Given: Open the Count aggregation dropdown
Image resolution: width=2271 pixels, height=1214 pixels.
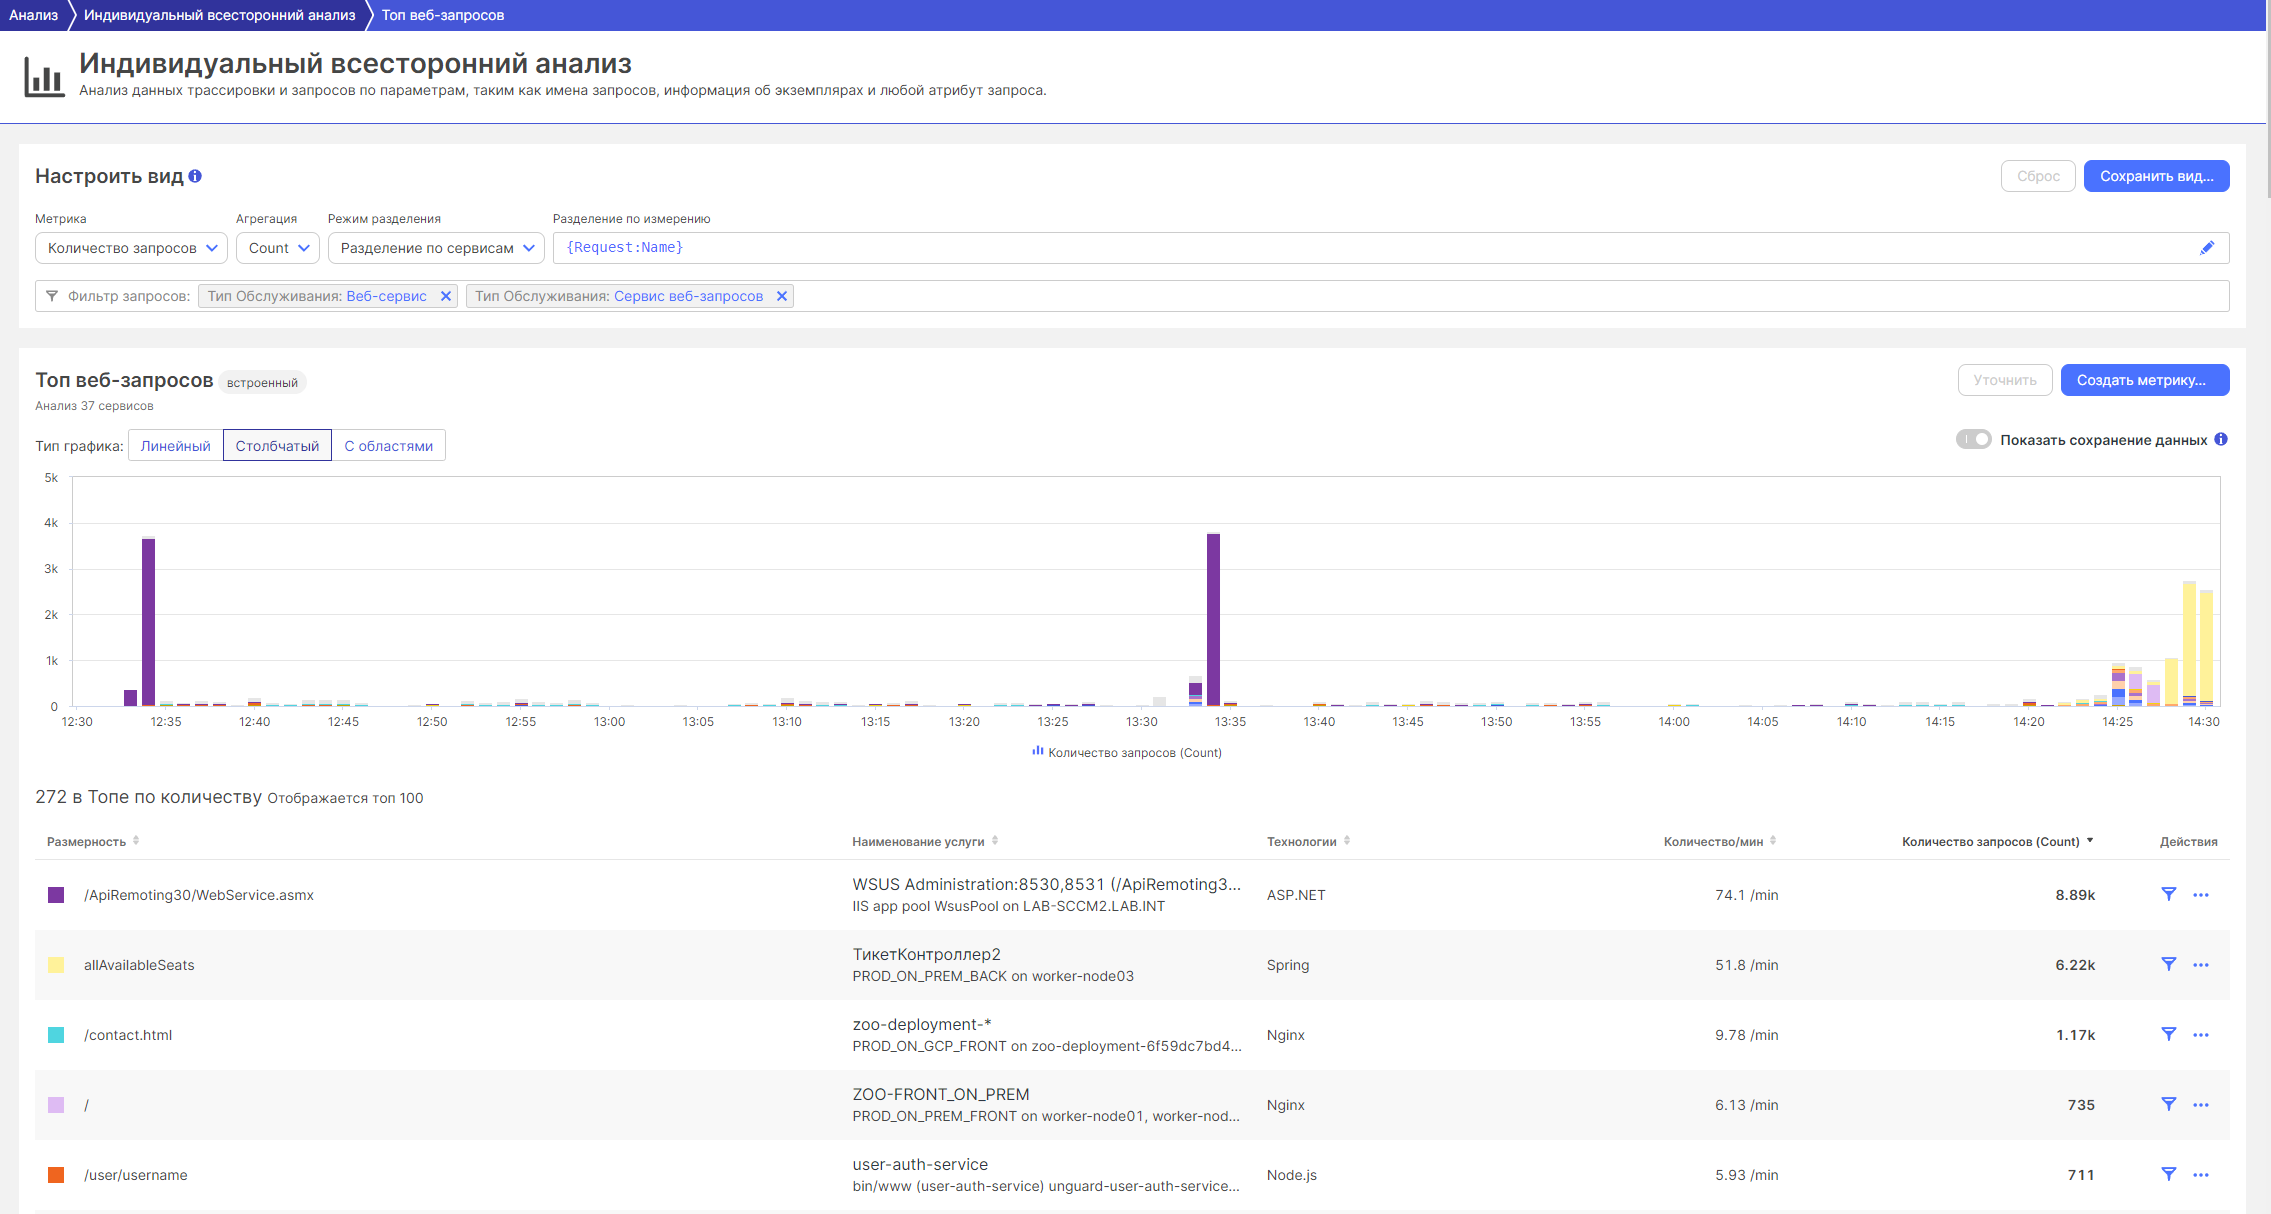Looking at the screenshot, I should click(278, 248).
